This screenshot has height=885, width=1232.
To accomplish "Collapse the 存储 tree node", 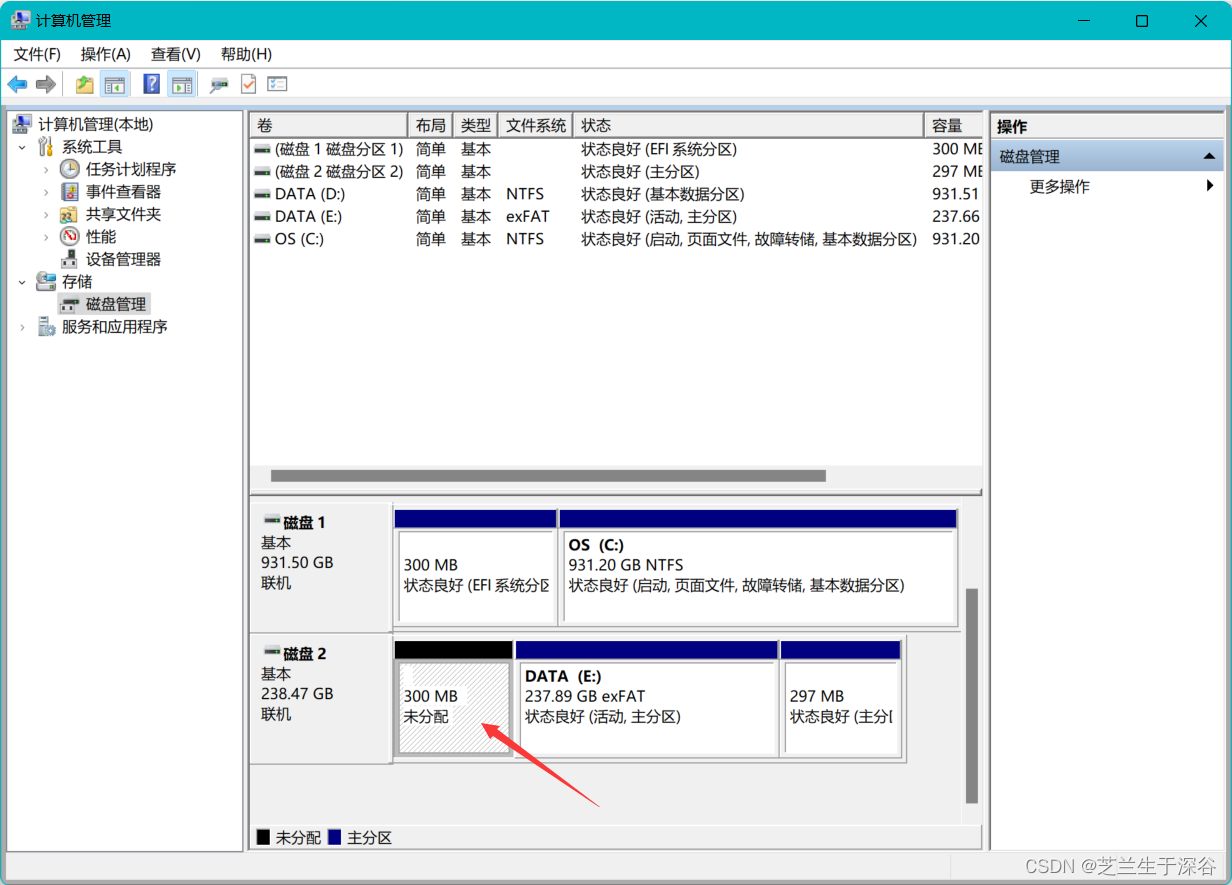I will (x=23, y=282).
